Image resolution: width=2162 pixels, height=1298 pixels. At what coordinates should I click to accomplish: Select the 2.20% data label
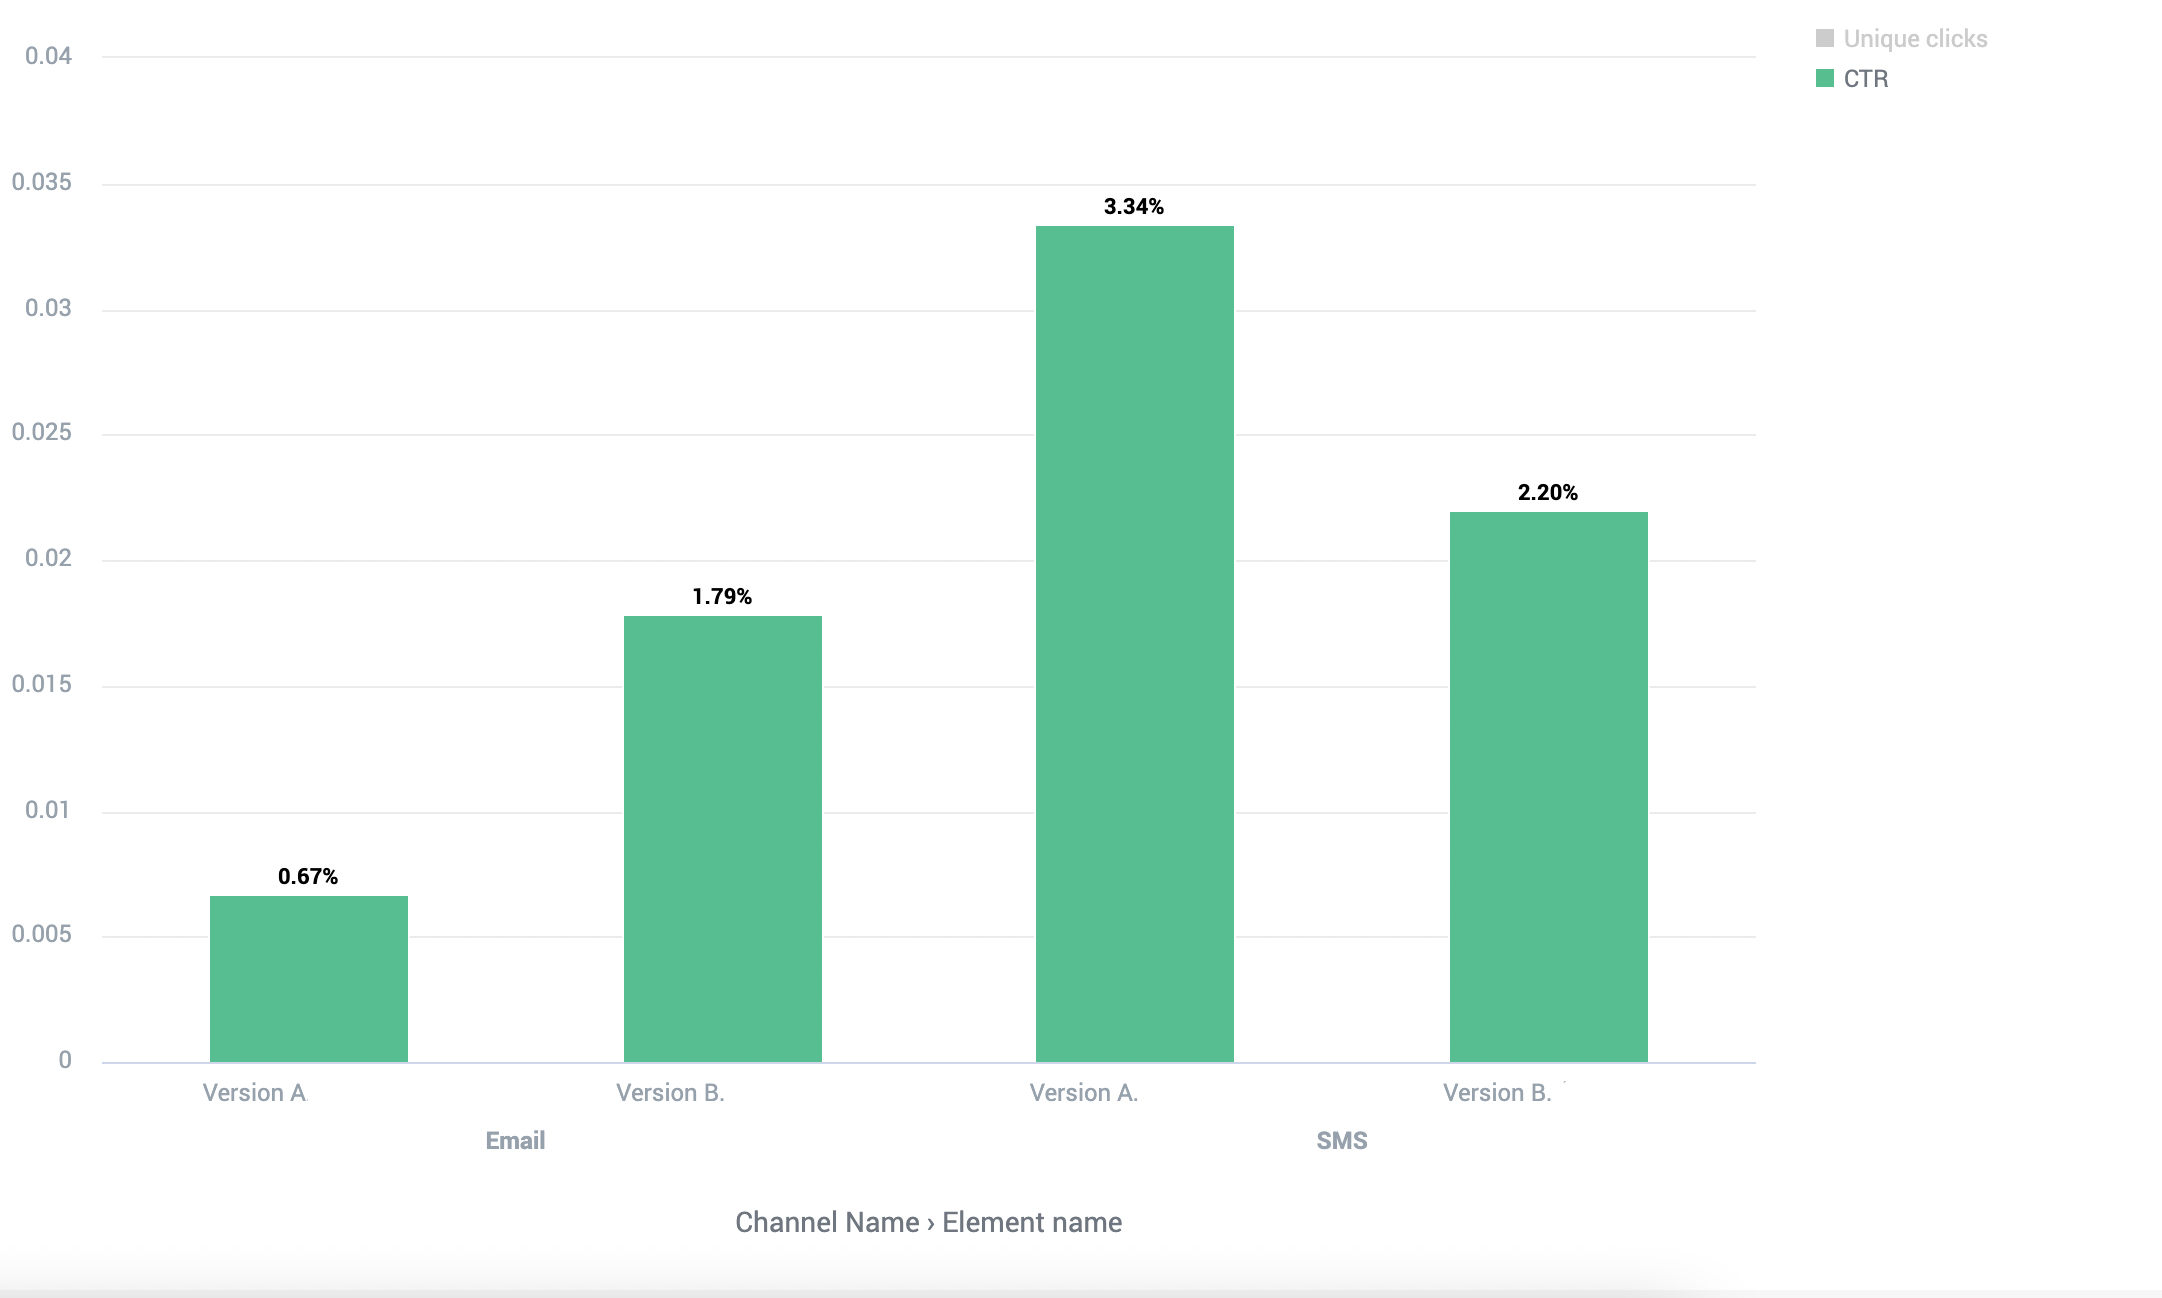tap(1548, 492)
